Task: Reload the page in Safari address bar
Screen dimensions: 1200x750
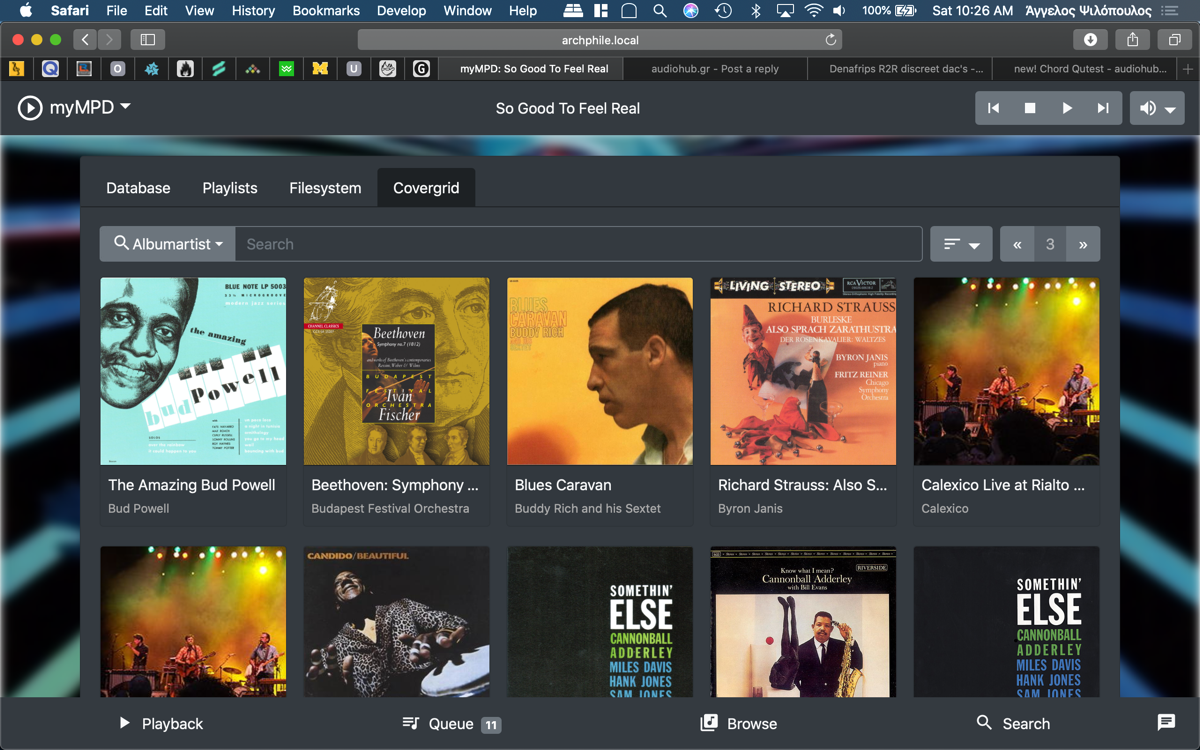Action: (x=830, y=40)
